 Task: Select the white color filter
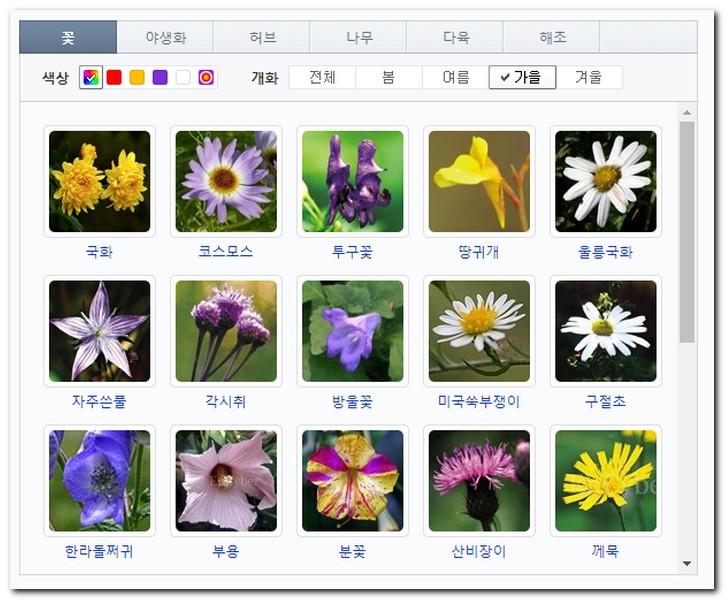183,77
